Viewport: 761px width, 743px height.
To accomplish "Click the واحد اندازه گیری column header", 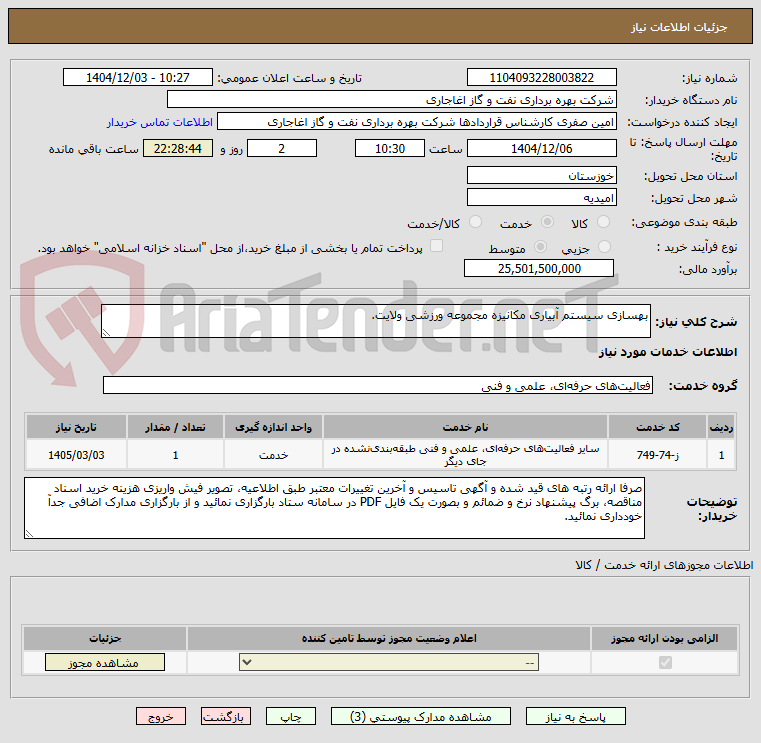I will 273,427.
